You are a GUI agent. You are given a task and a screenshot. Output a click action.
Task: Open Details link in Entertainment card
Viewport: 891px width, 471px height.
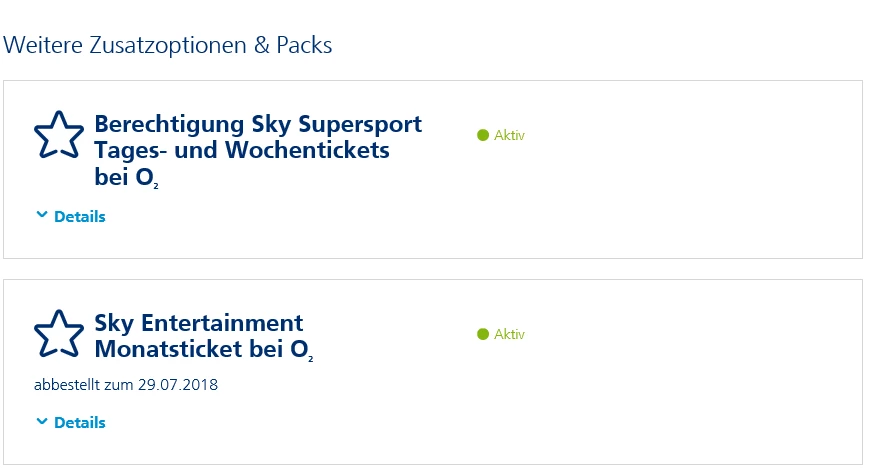[x=79, y=423]
